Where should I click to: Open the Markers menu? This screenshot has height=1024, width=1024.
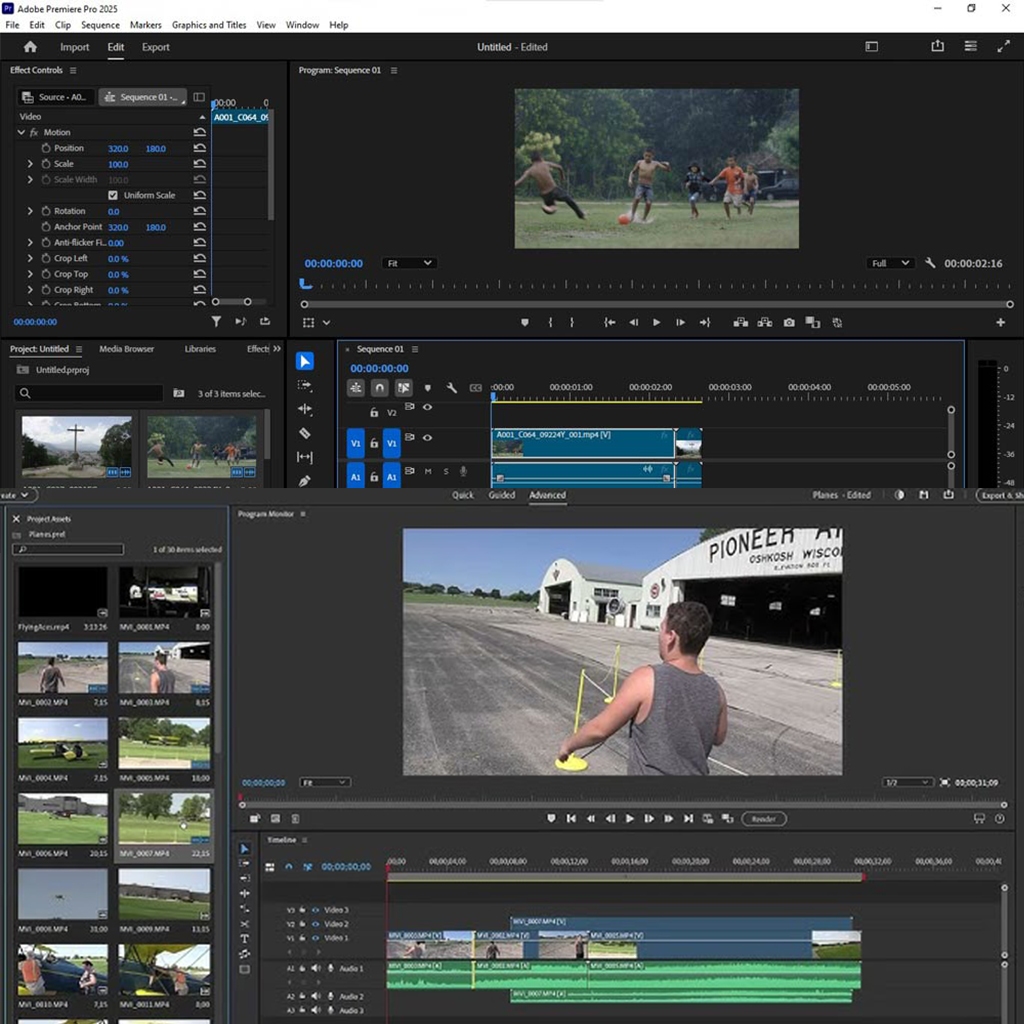pyautogui.click(x=146, y=25)
